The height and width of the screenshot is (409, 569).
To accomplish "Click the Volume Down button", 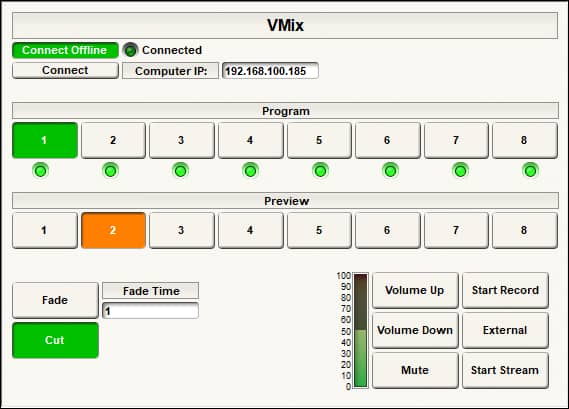I will point(415,330).
